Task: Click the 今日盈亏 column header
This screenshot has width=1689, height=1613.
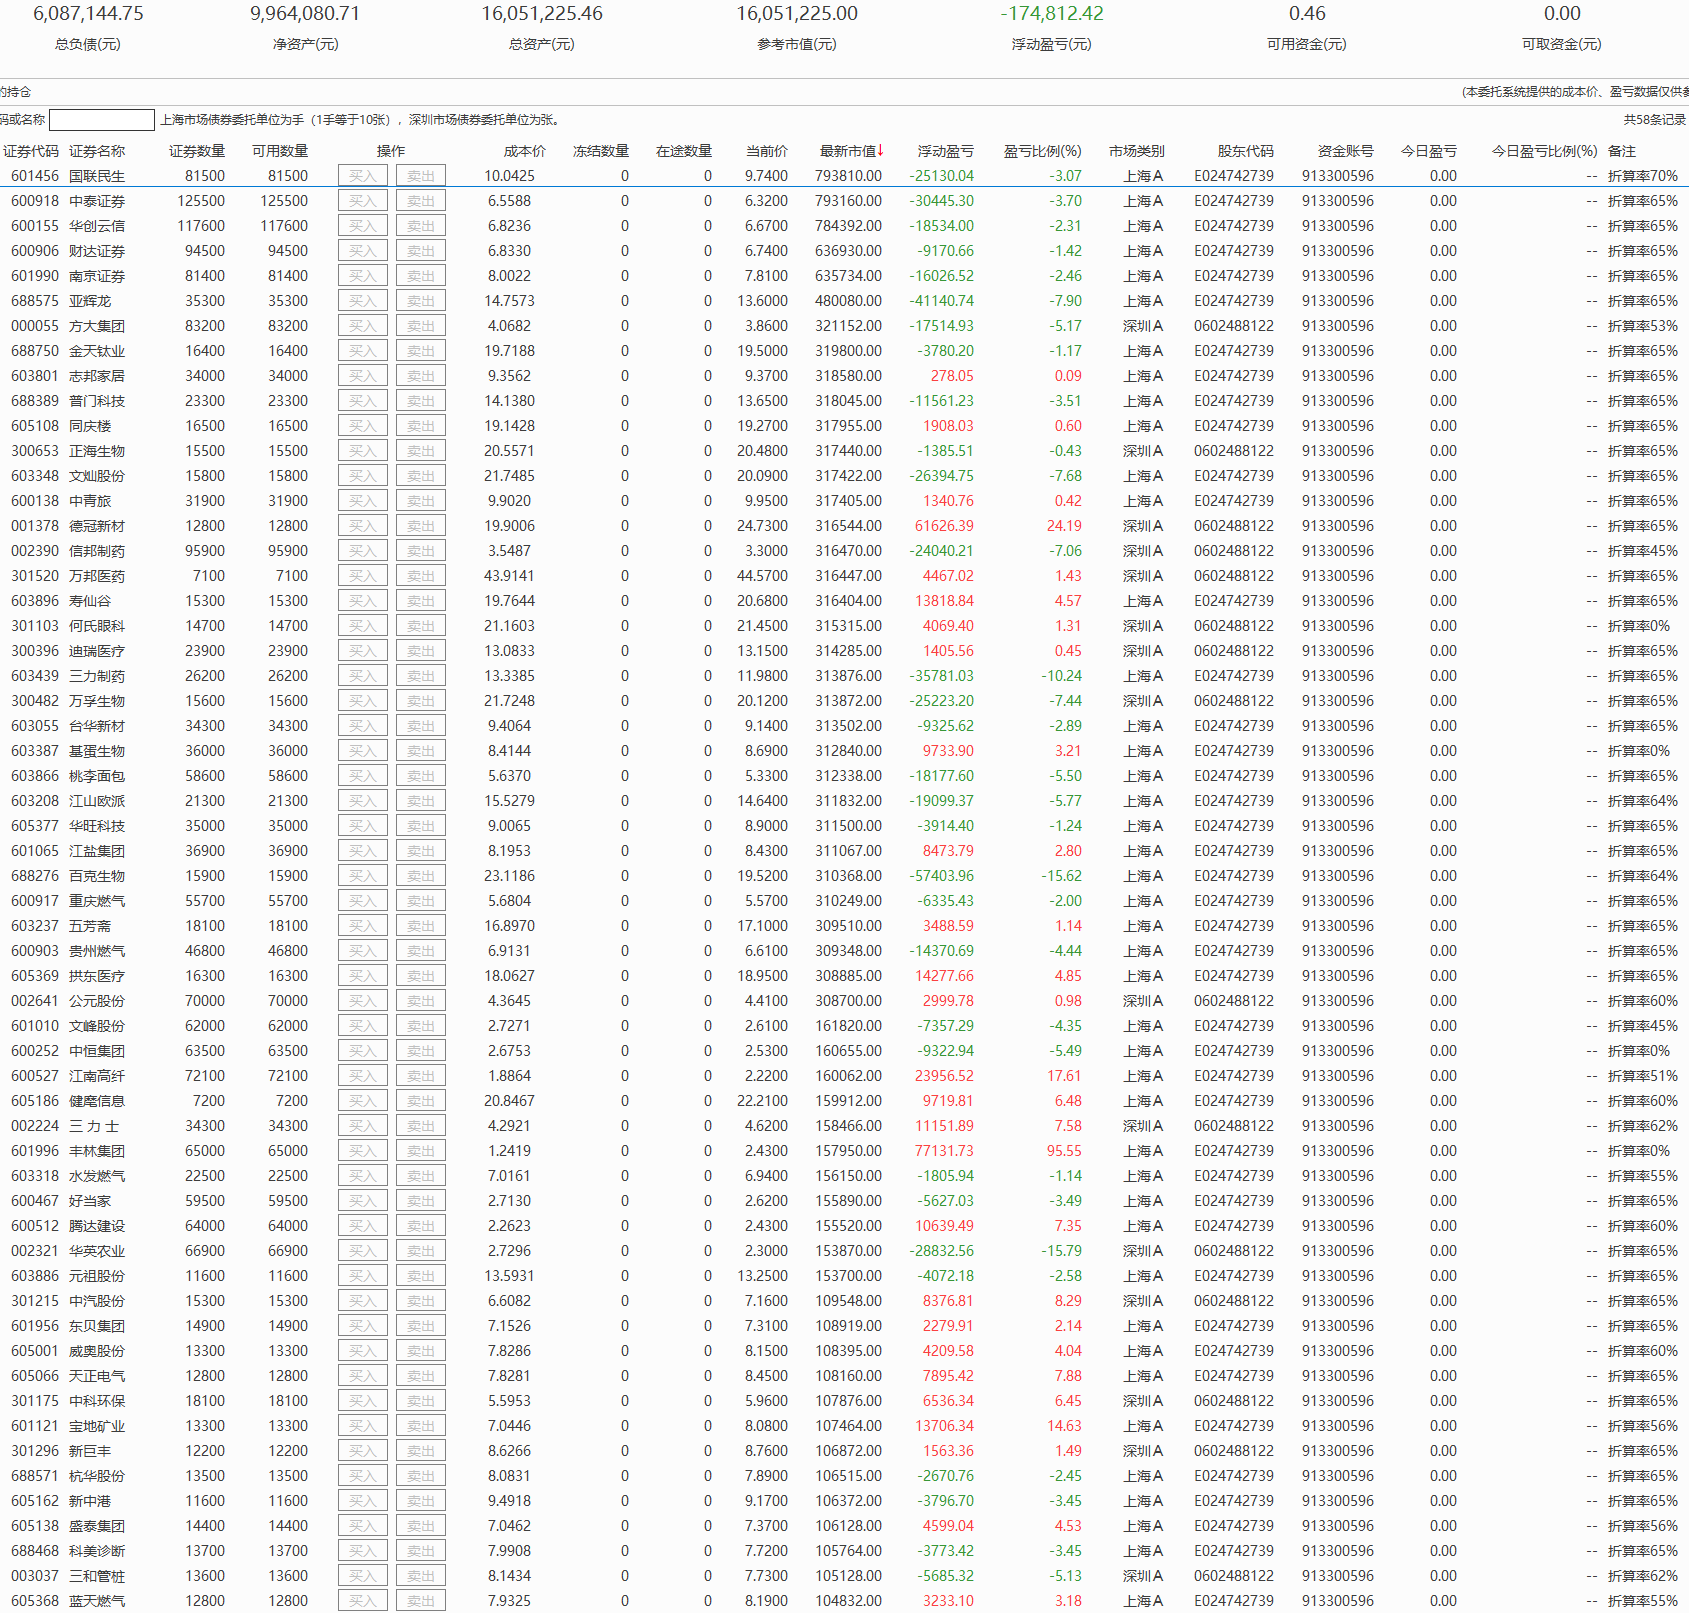Action: coord(1428,151)
